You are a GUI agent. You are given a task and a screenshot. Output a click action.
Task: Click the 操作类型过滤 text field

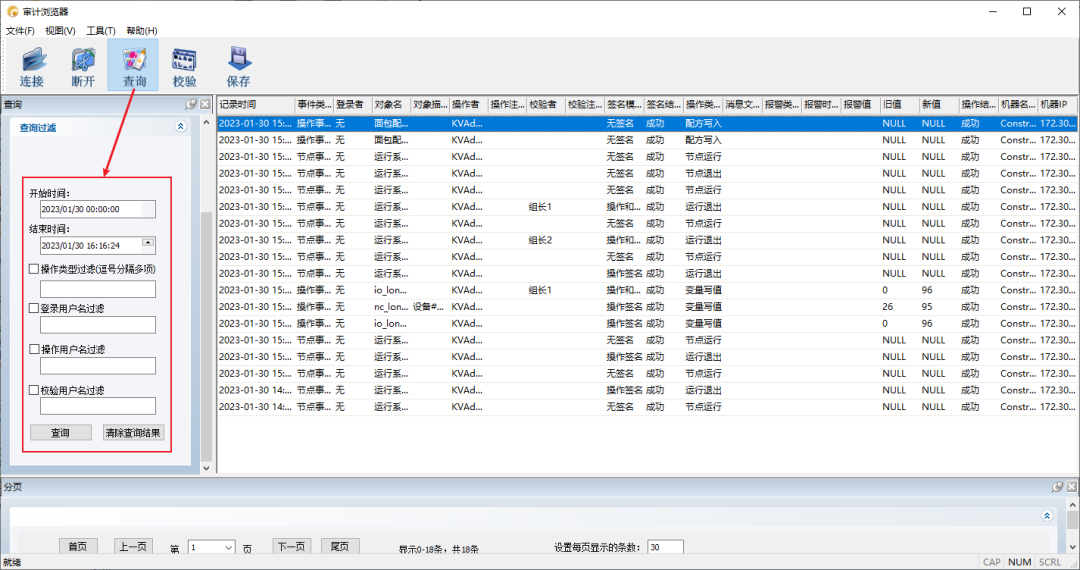[x=98, y=289]
